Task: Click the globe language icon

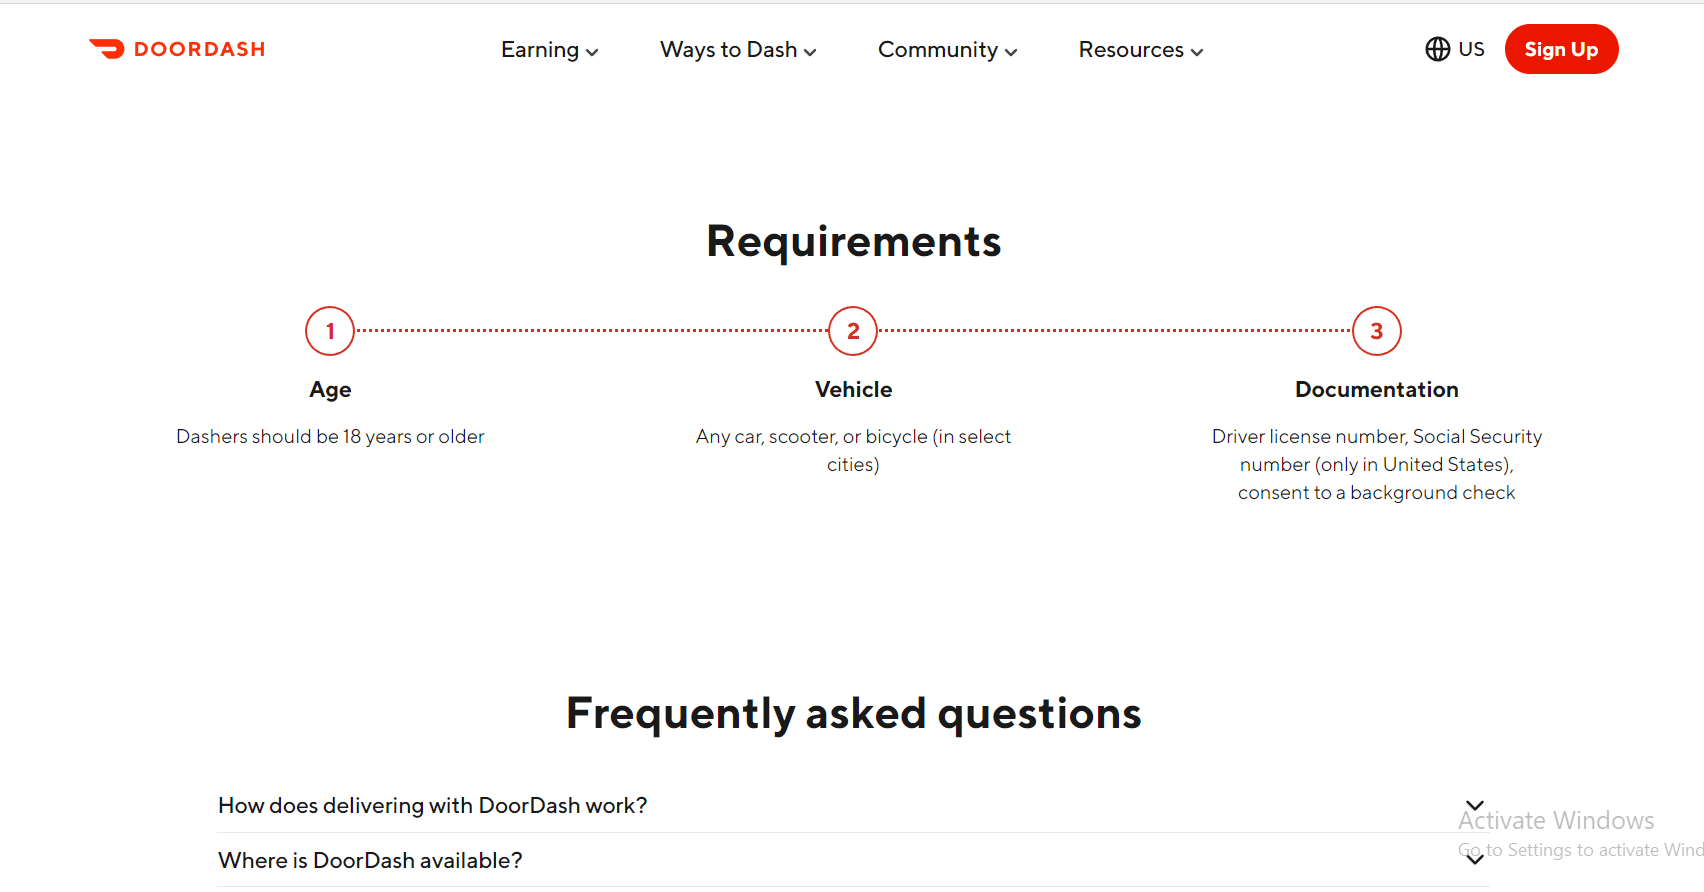Action: click(x=1437, y=49)
